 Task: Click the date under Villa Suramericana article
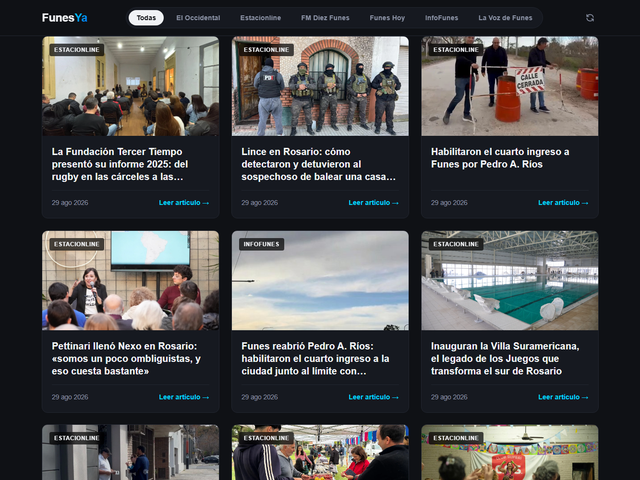[x=449, y=397]
